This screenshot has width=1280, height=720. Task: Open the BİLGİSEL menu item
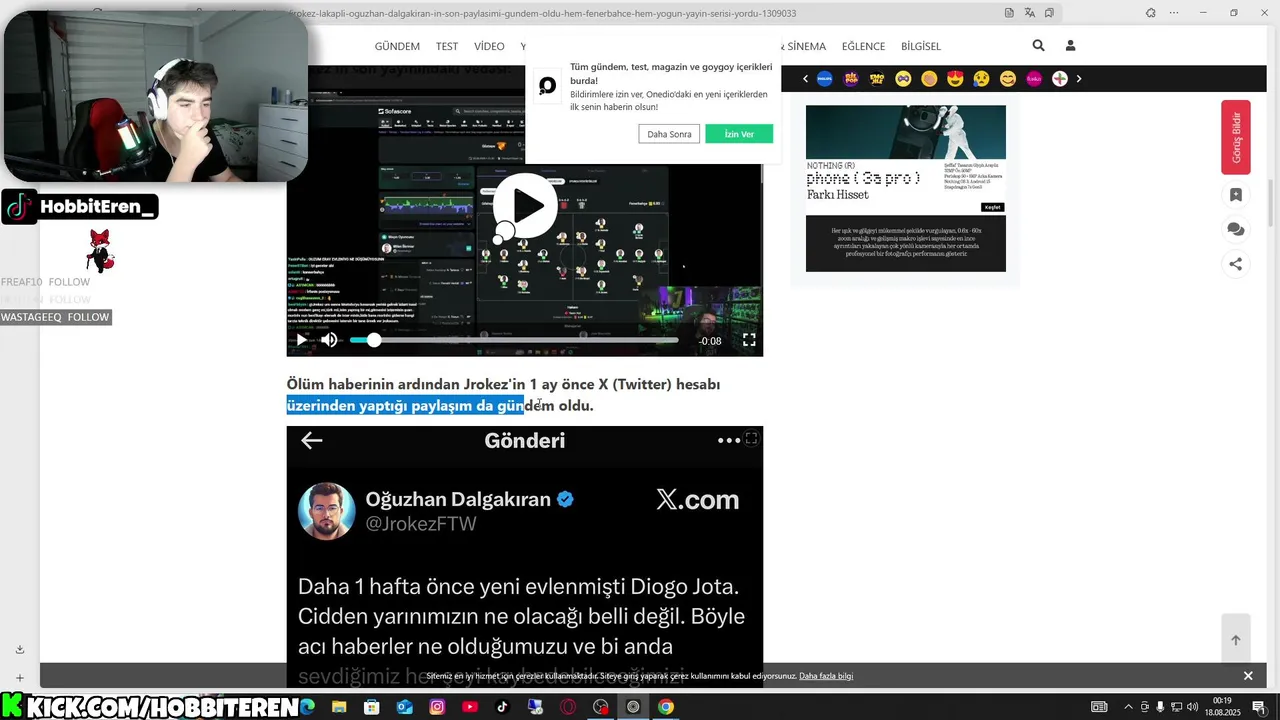(x=921, y=46)
